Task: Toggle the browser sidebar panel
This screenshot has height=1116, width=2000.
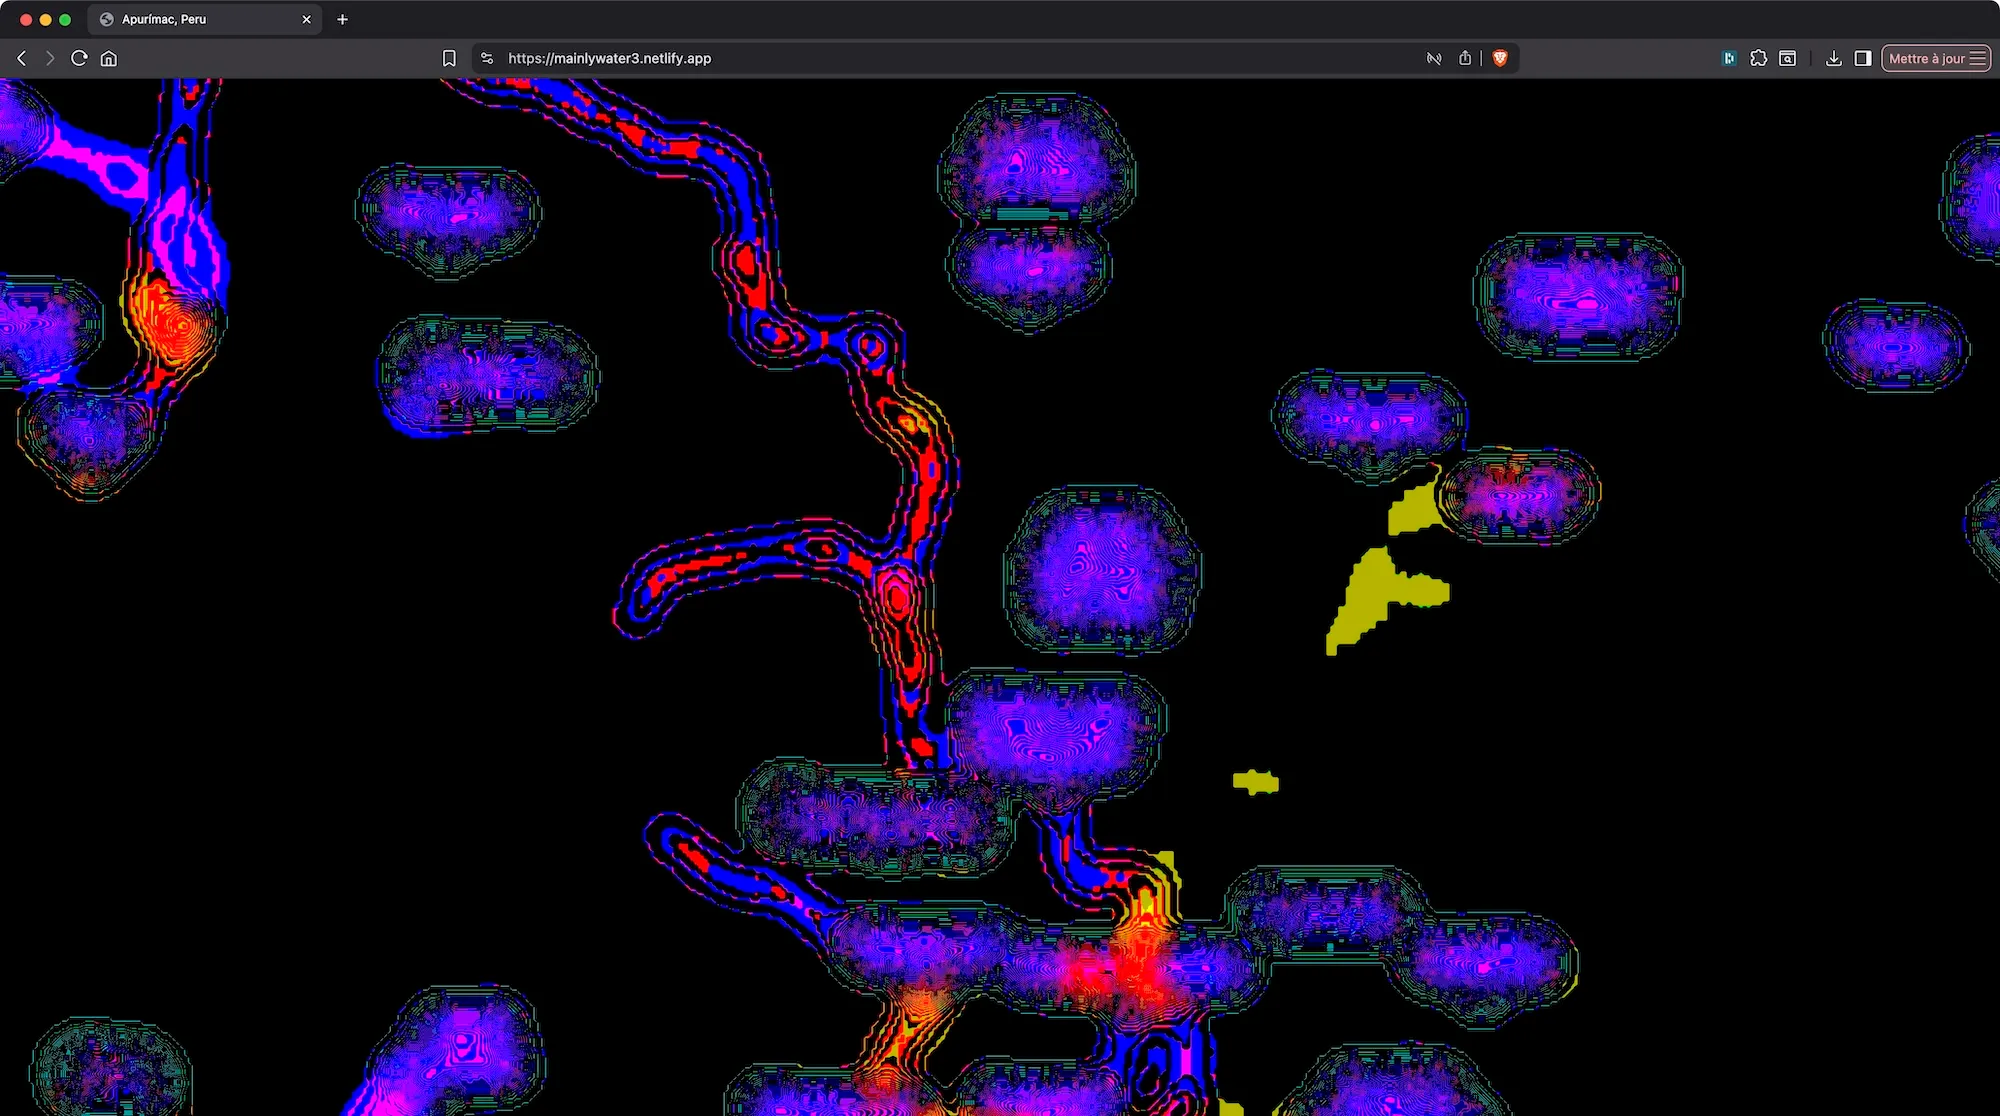Action: click(x=1862, y=58)
